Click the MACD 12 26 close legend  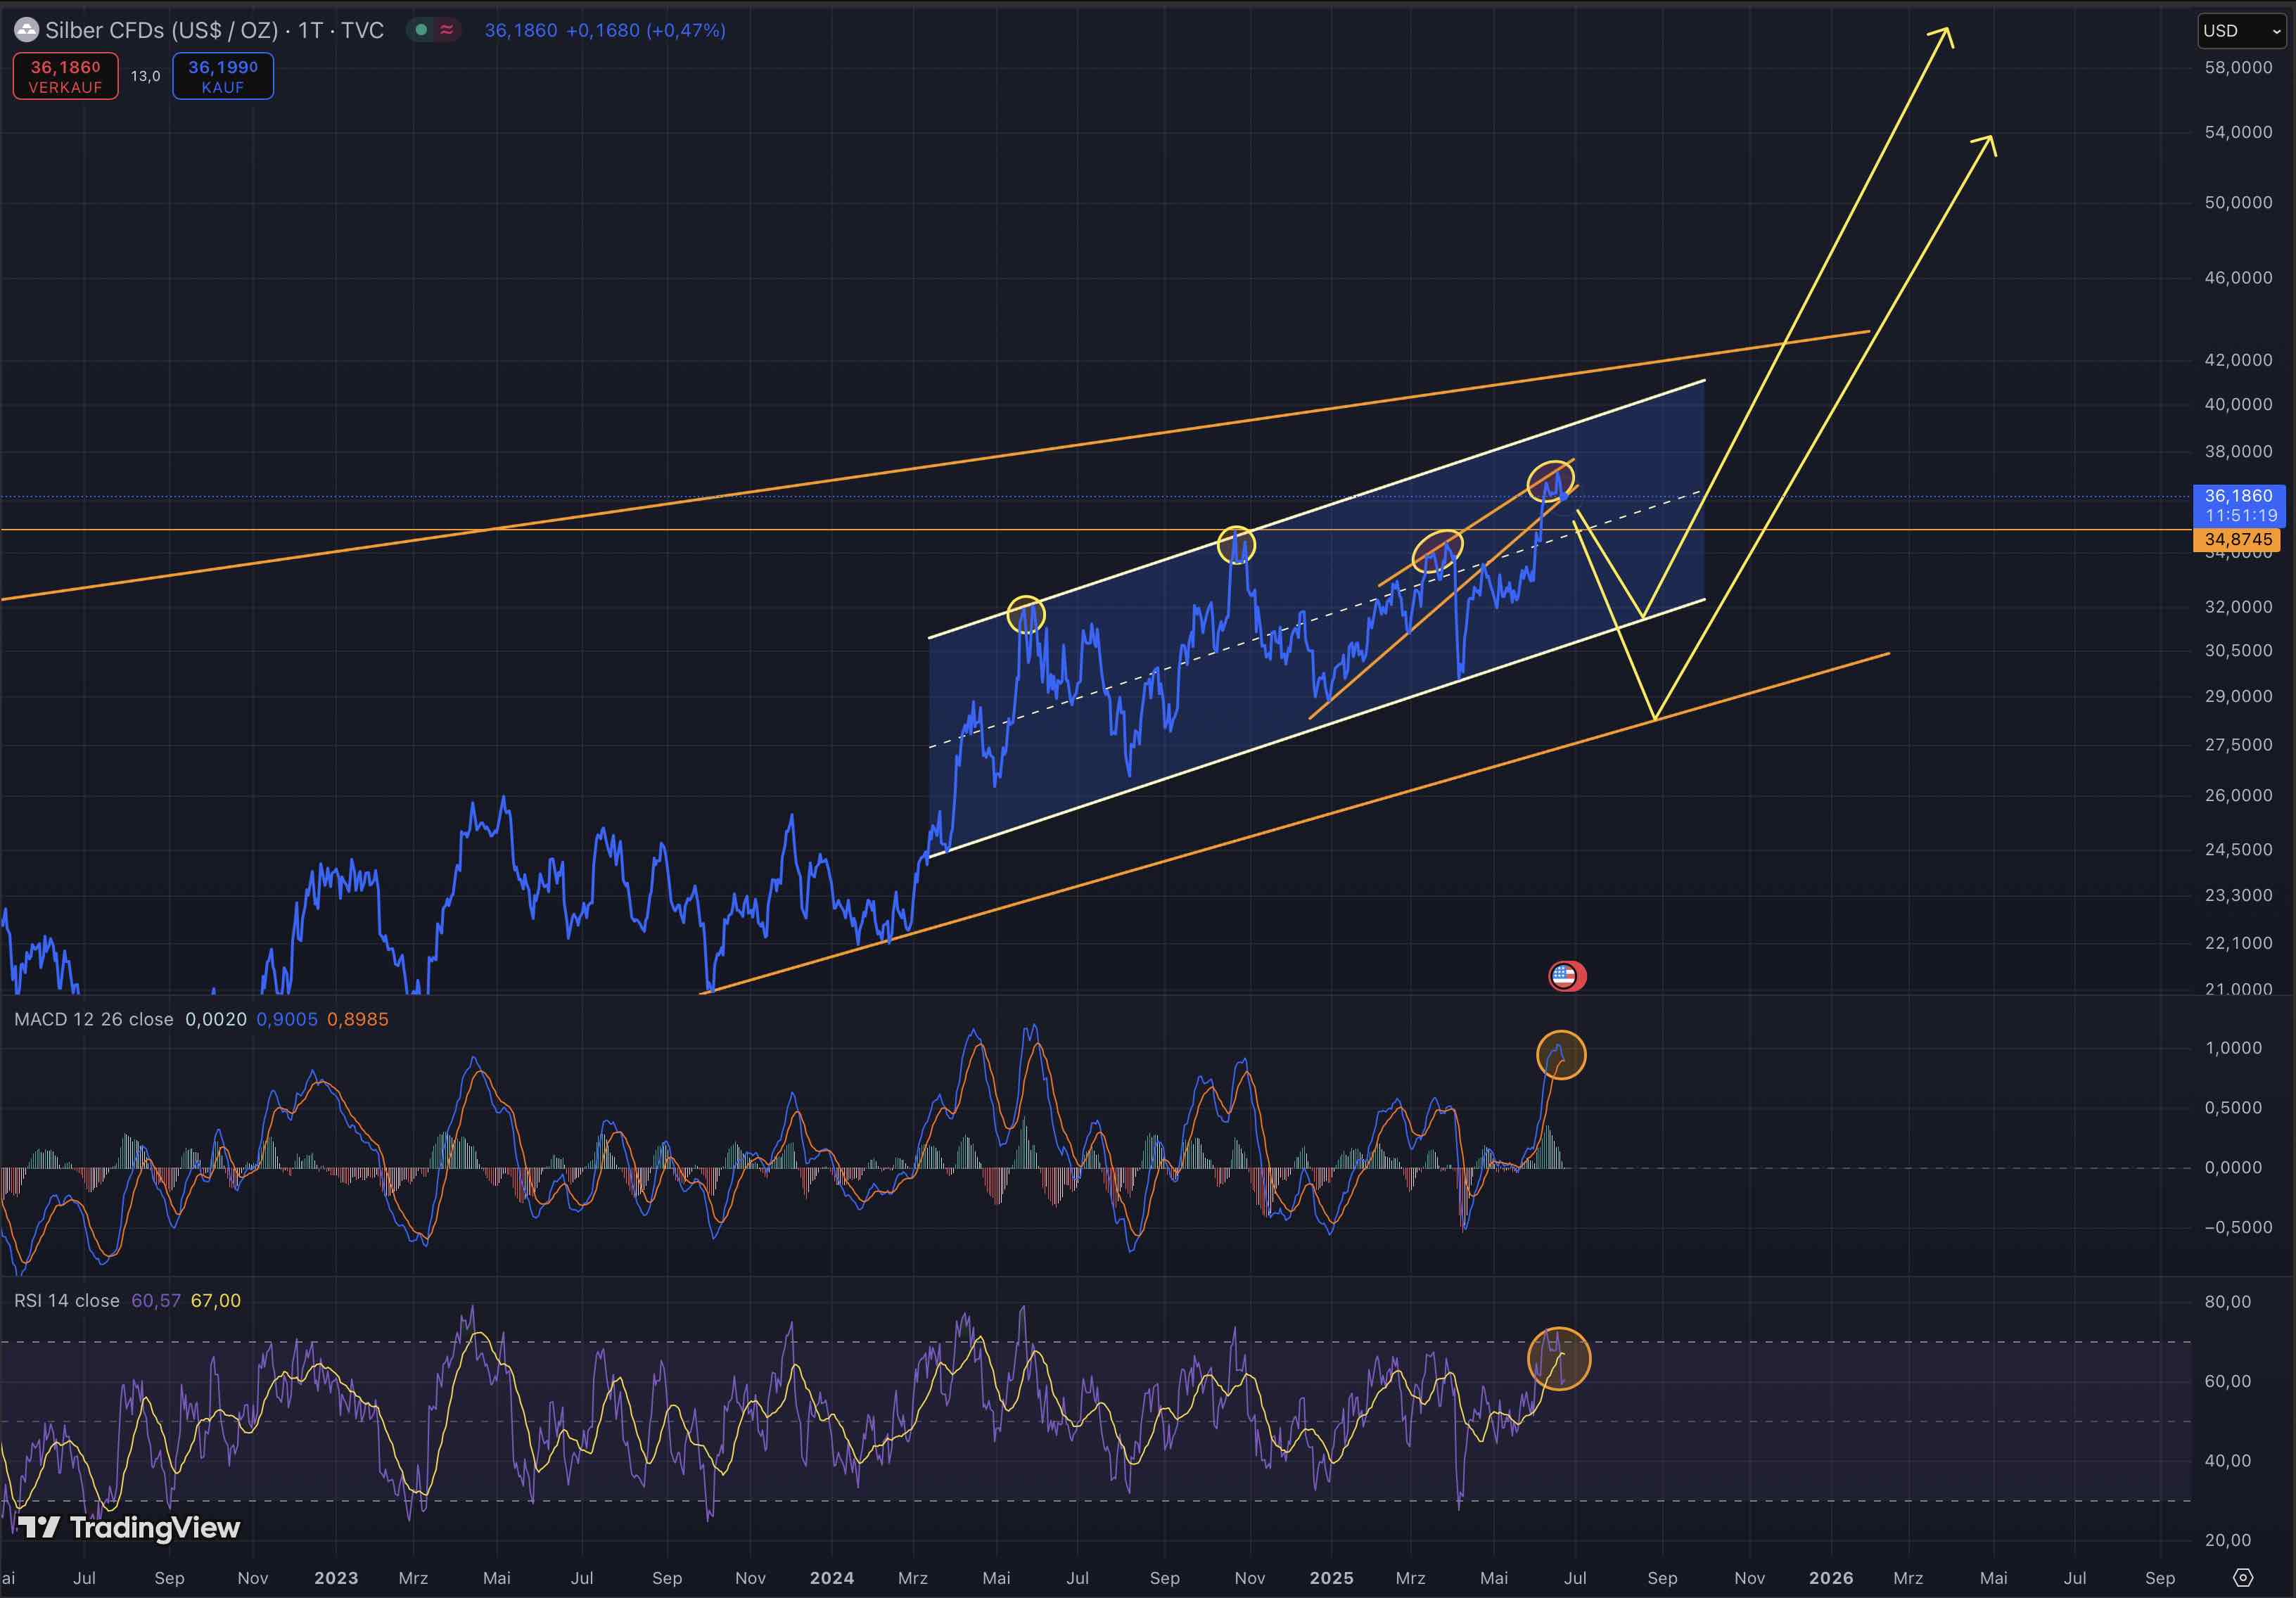94,1019
